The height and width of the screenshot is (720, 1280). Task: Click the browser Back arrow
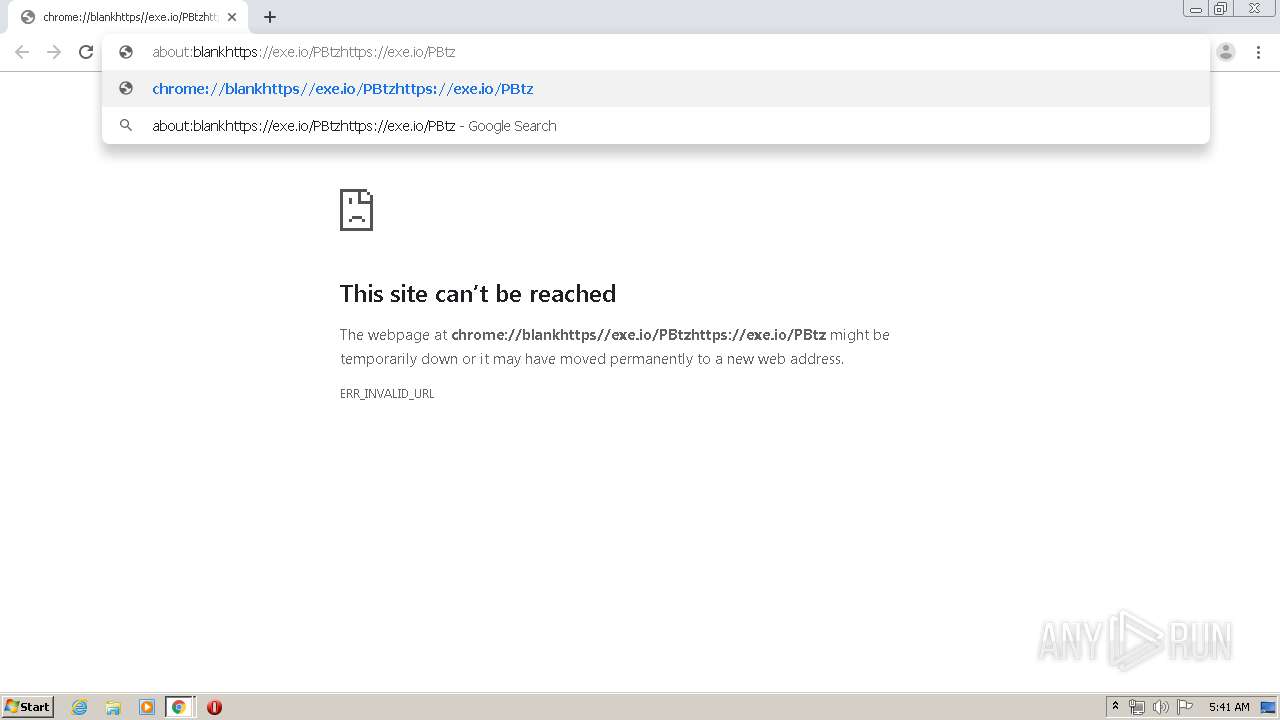(x=22, y=52)
